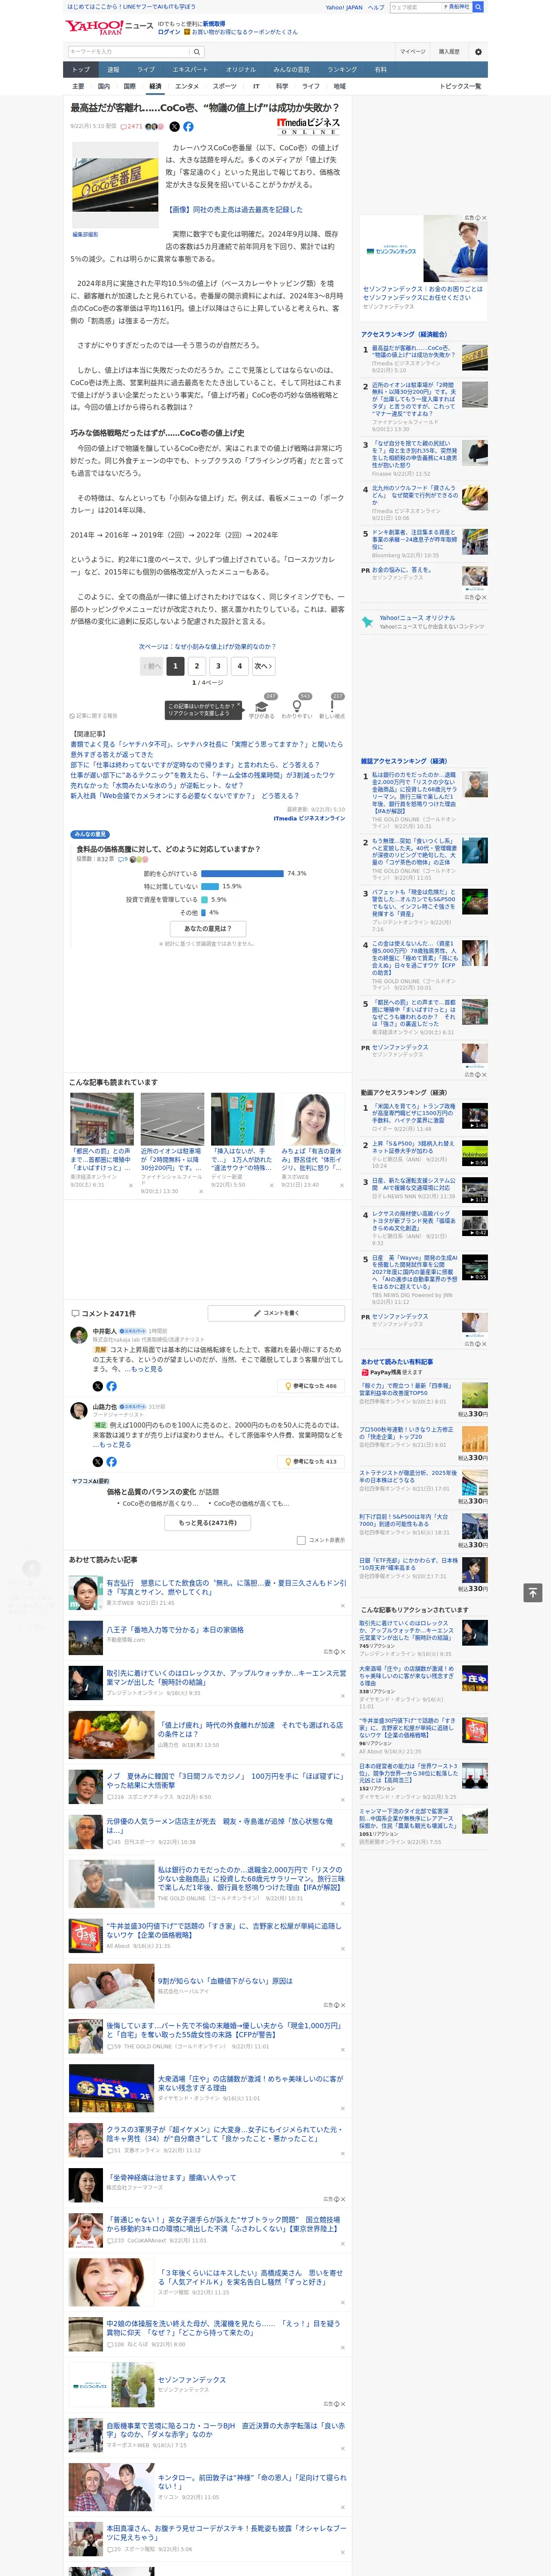Select the トップ navigation tab
This screenshot has width=551, height=2576.
81,70
